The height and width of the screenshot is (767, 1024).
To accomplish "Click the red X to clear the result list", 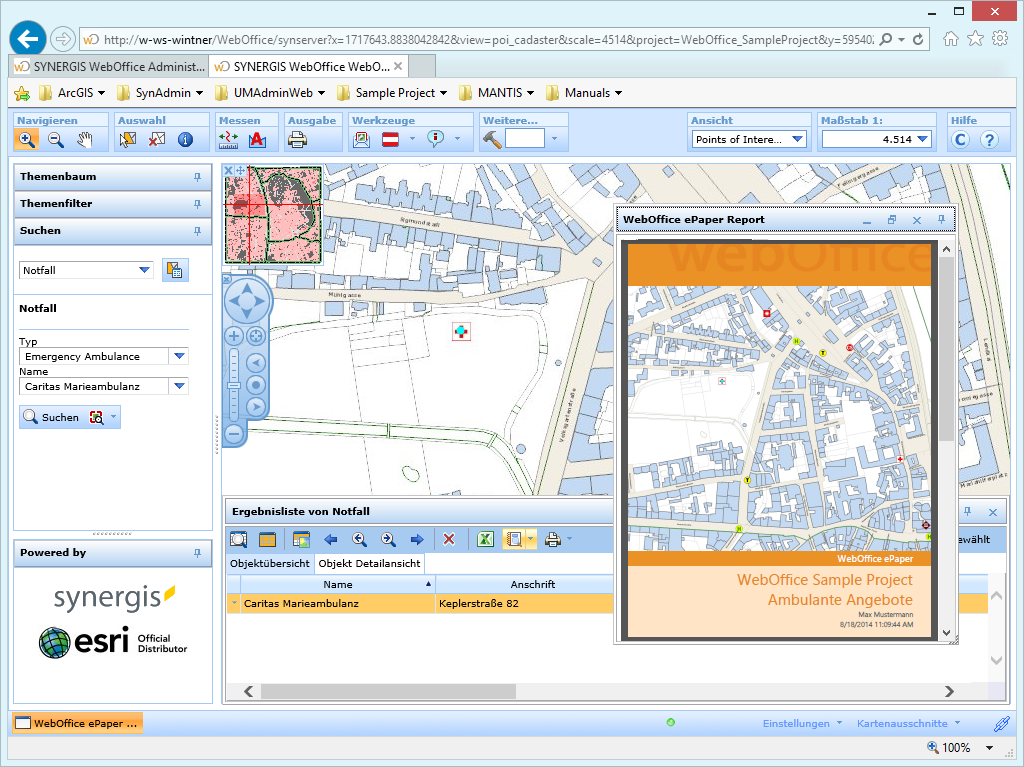I will point(449,539).
